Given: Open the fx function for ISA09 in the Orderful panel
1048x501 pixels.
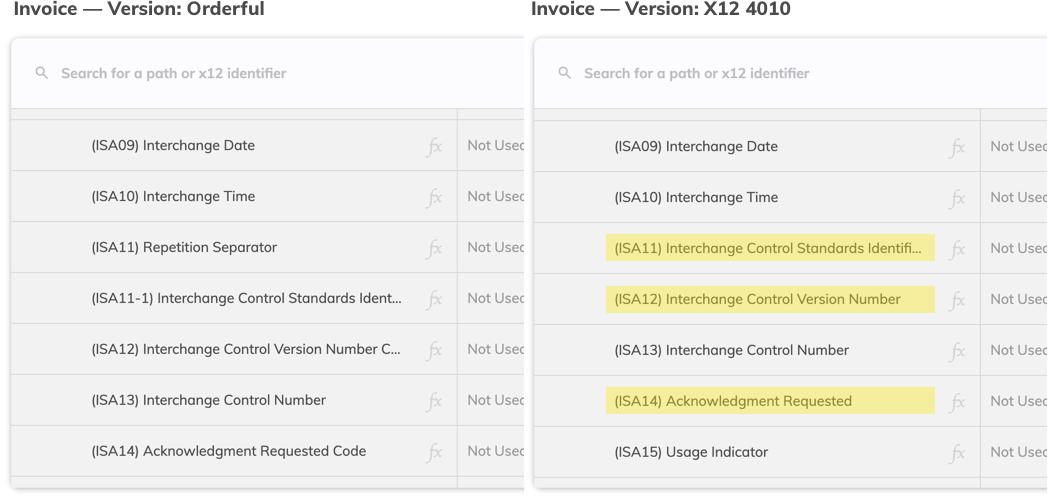Looking at the screenshot, I should pyautogui.click(x=434, y=146).
